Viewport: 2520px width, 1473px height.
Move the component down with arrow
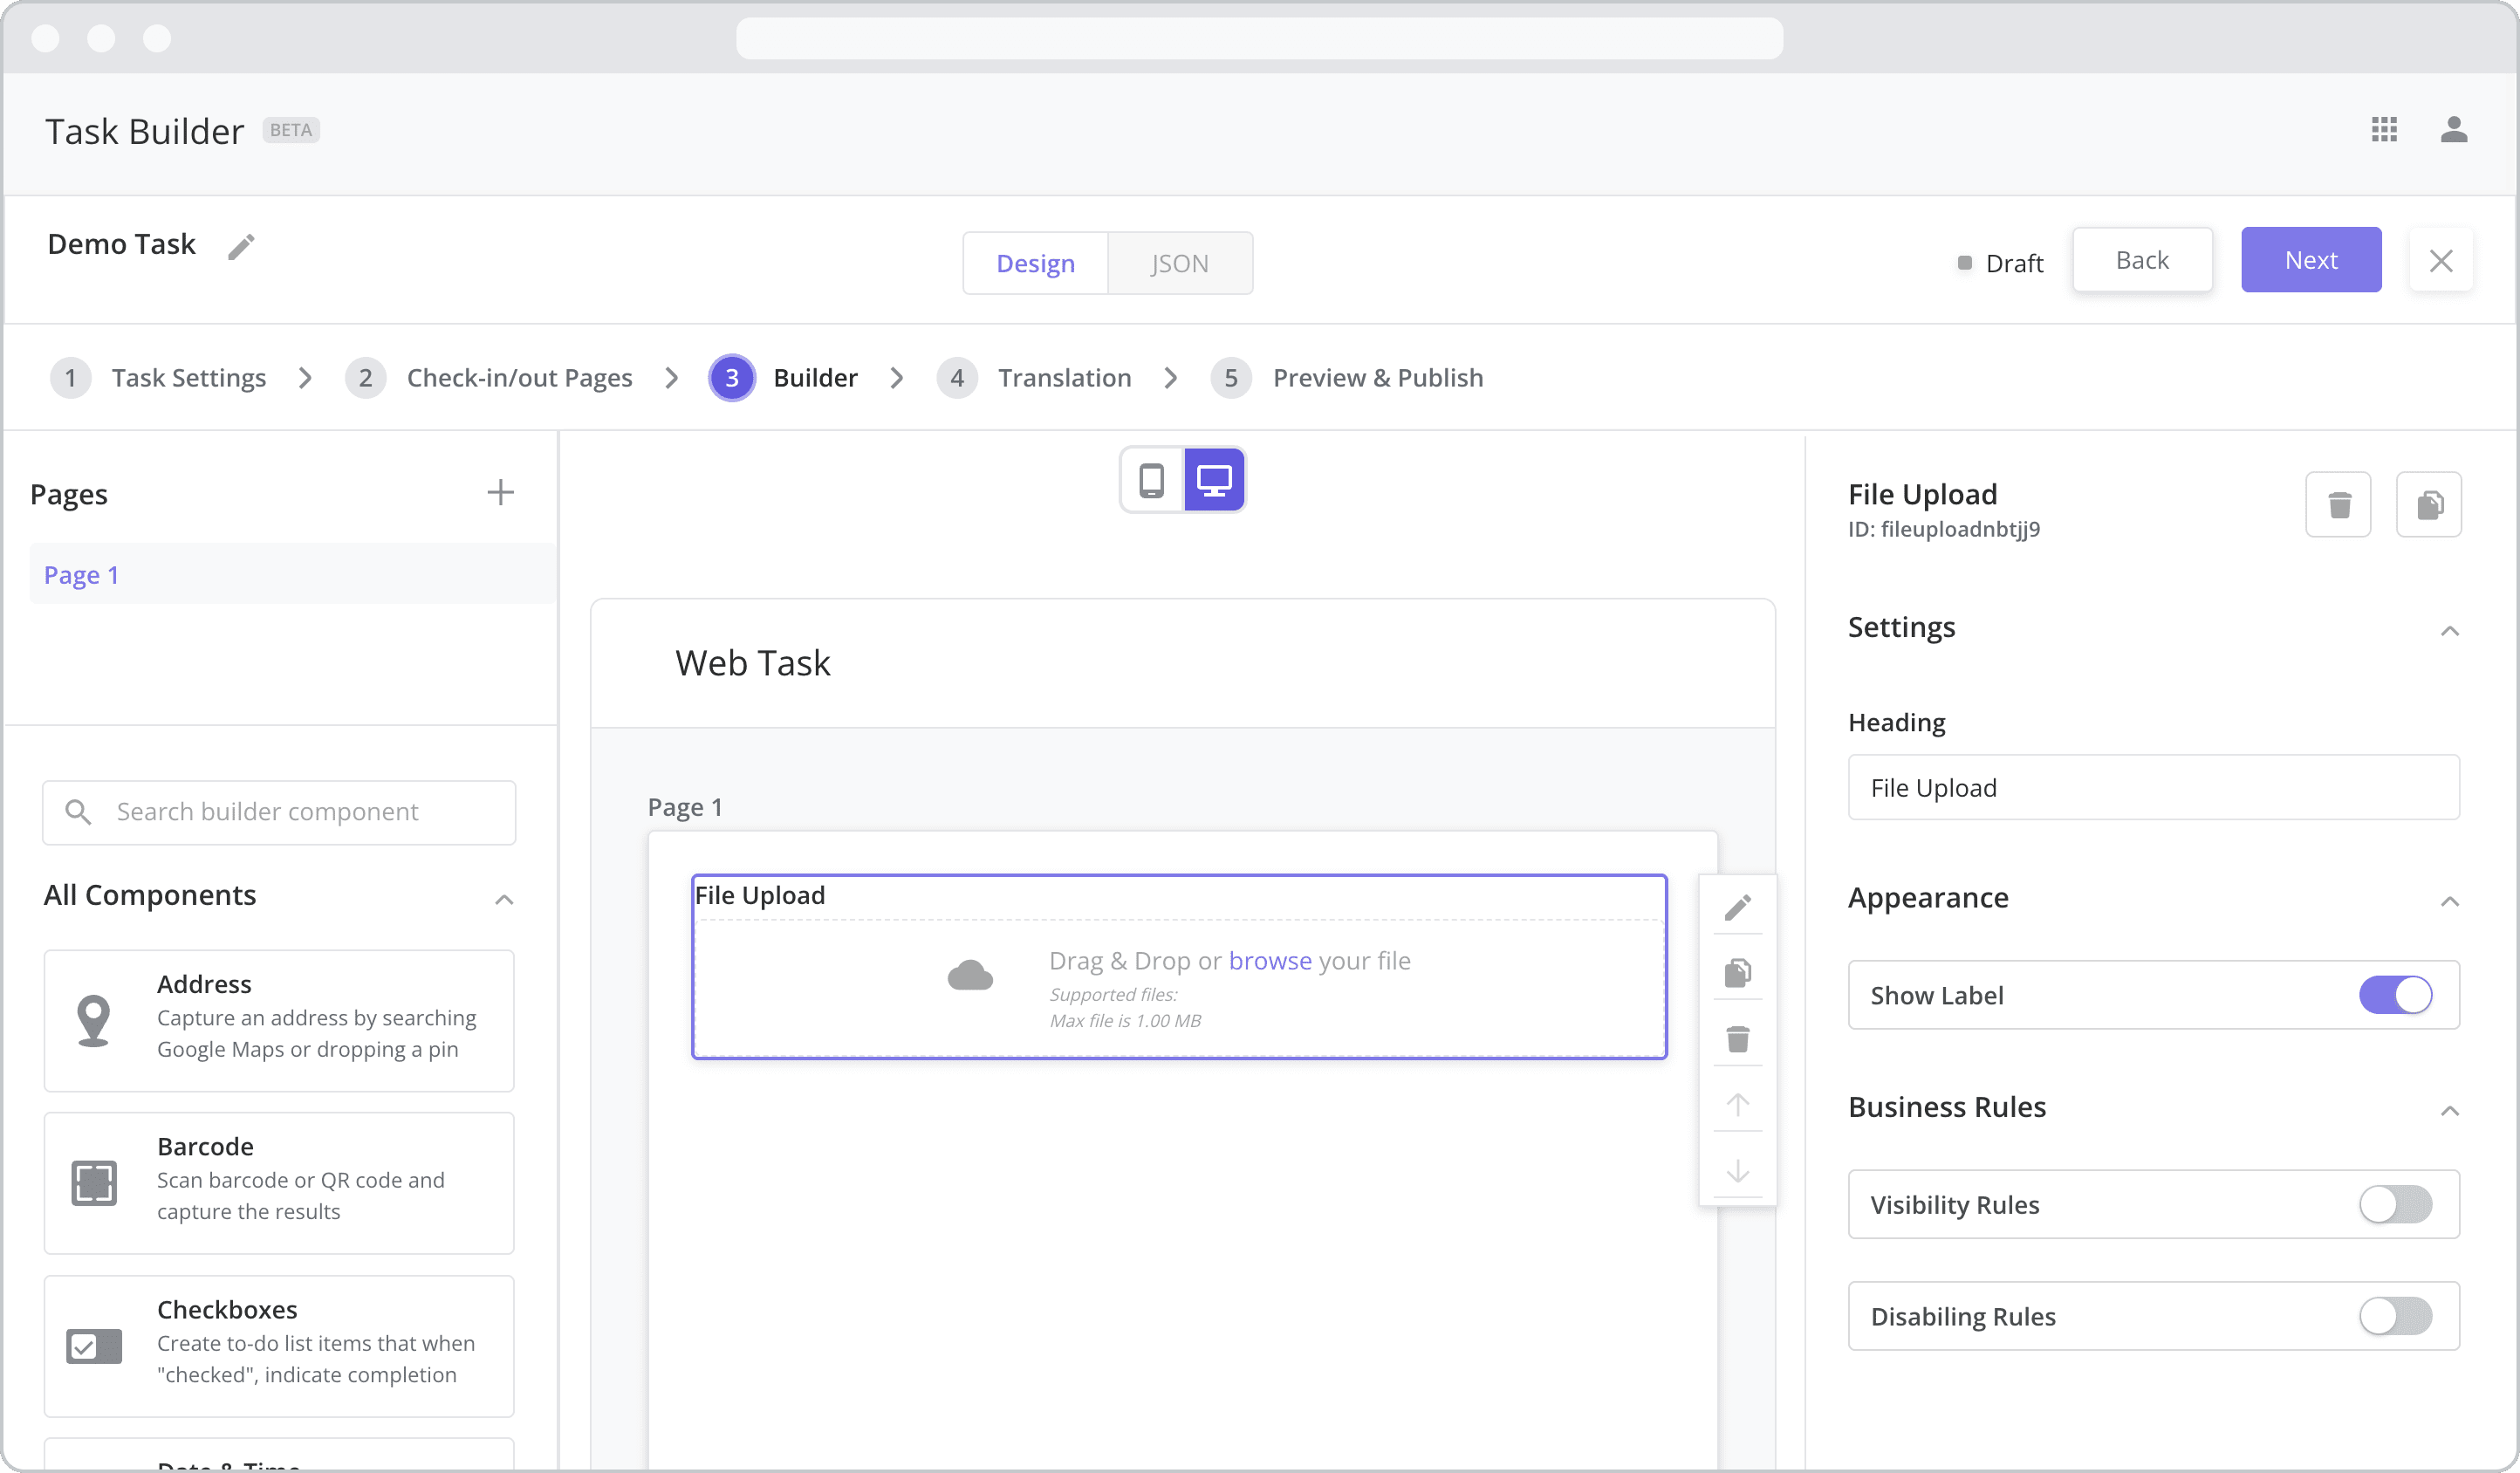(x=1737, y=1171)
